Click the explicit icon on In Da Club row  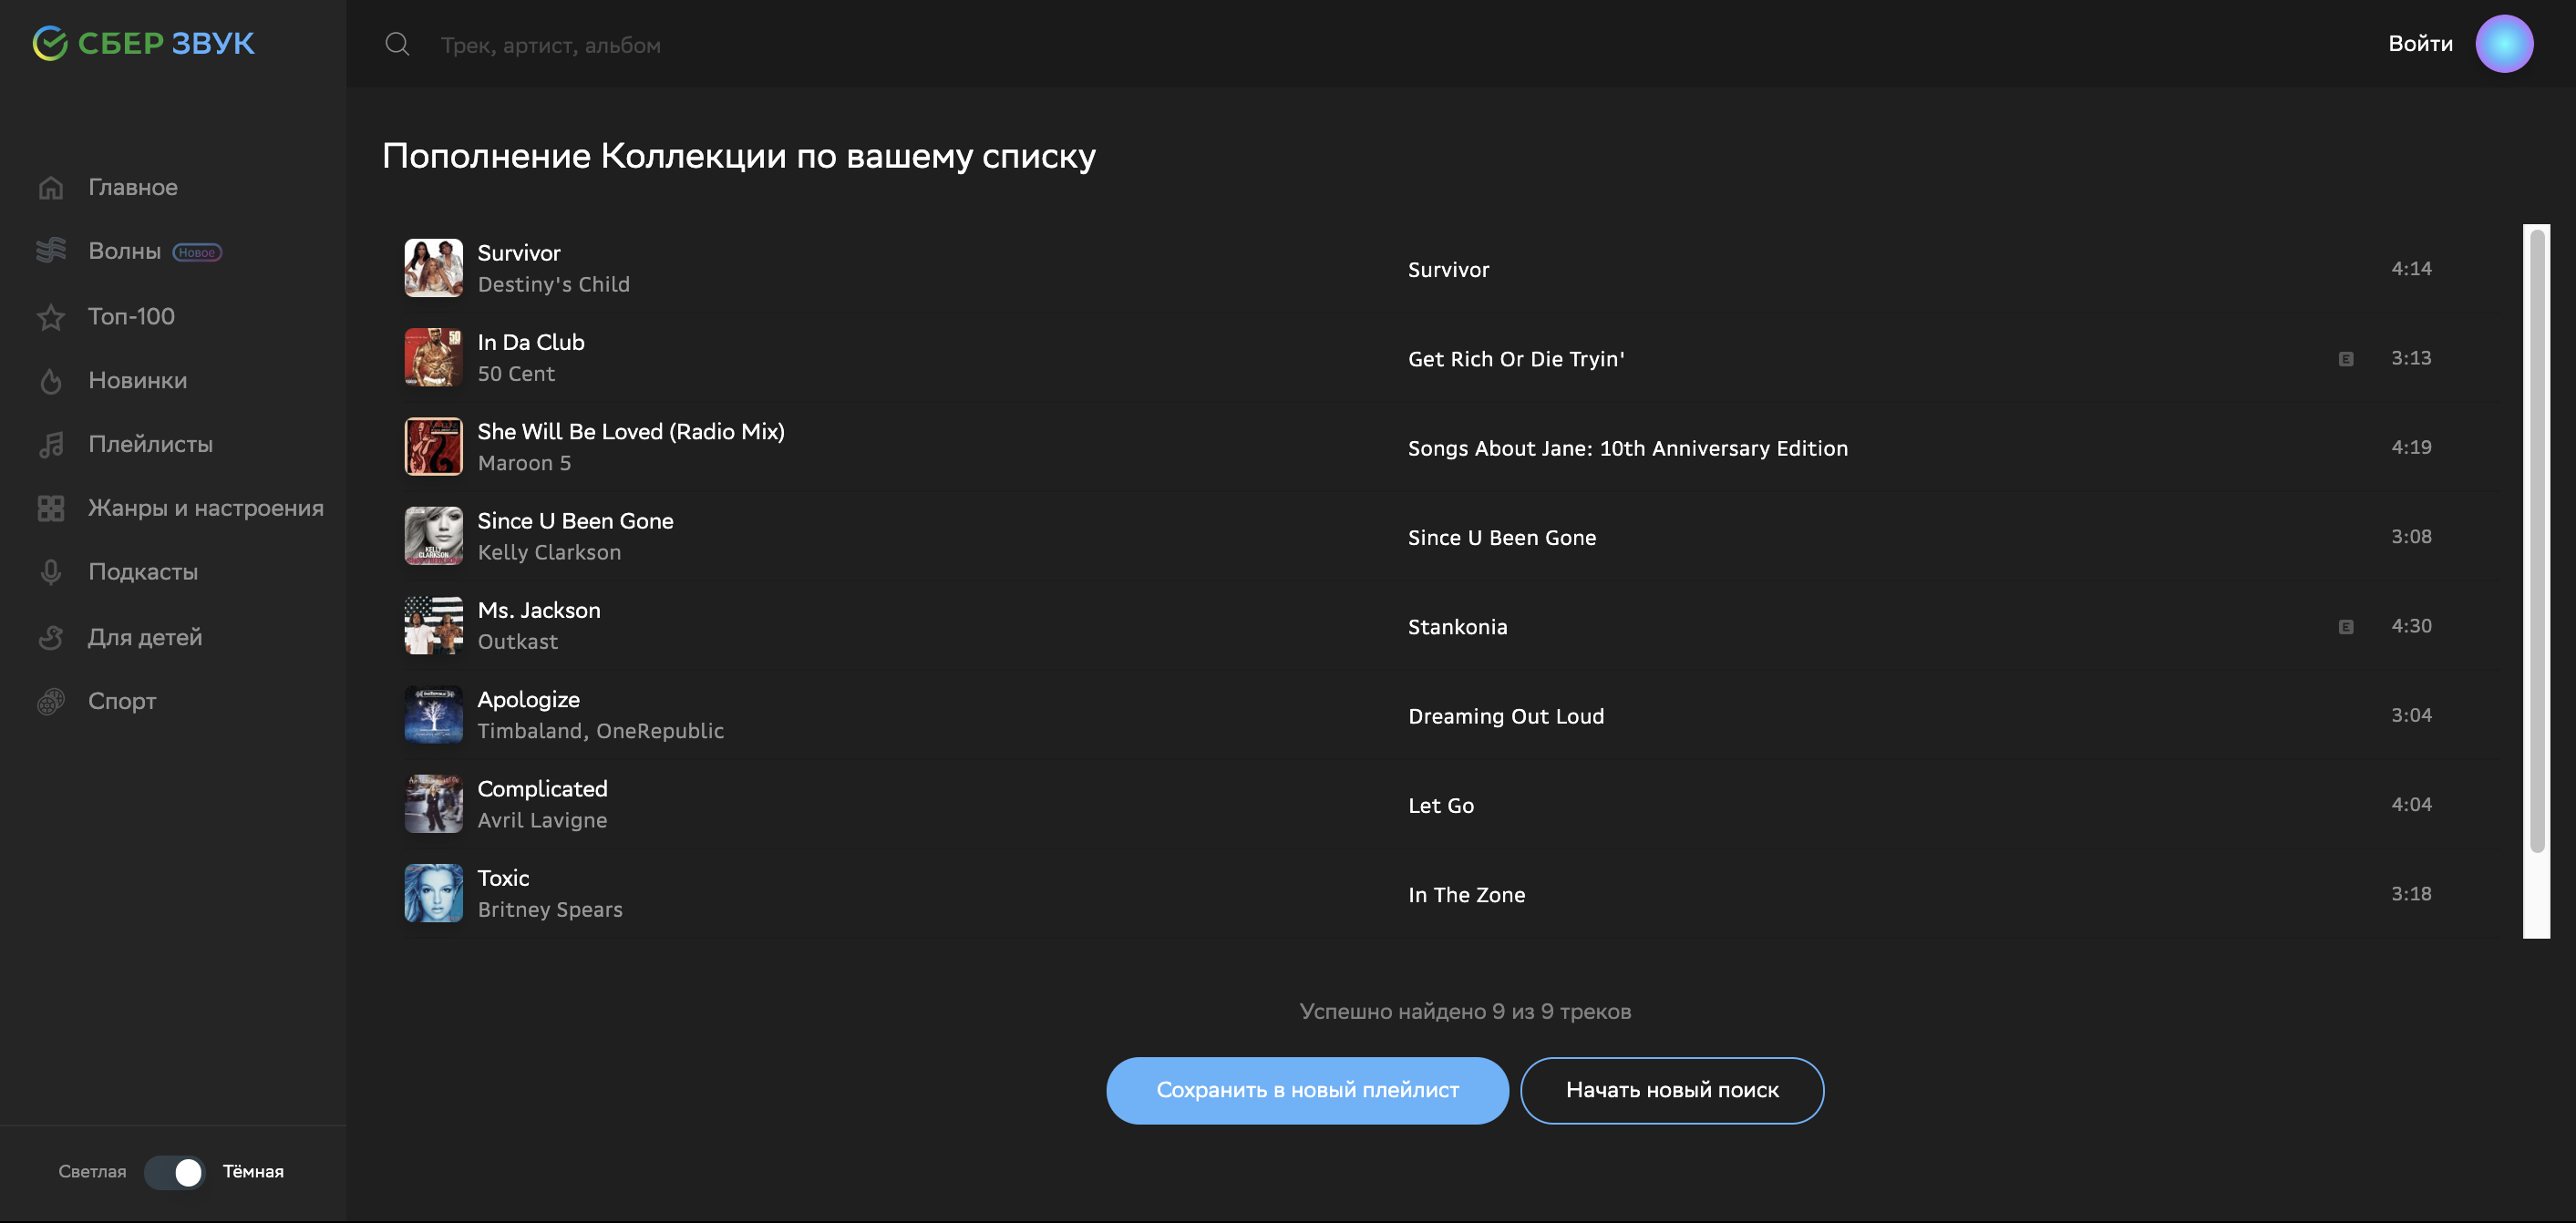[2346, 359]
